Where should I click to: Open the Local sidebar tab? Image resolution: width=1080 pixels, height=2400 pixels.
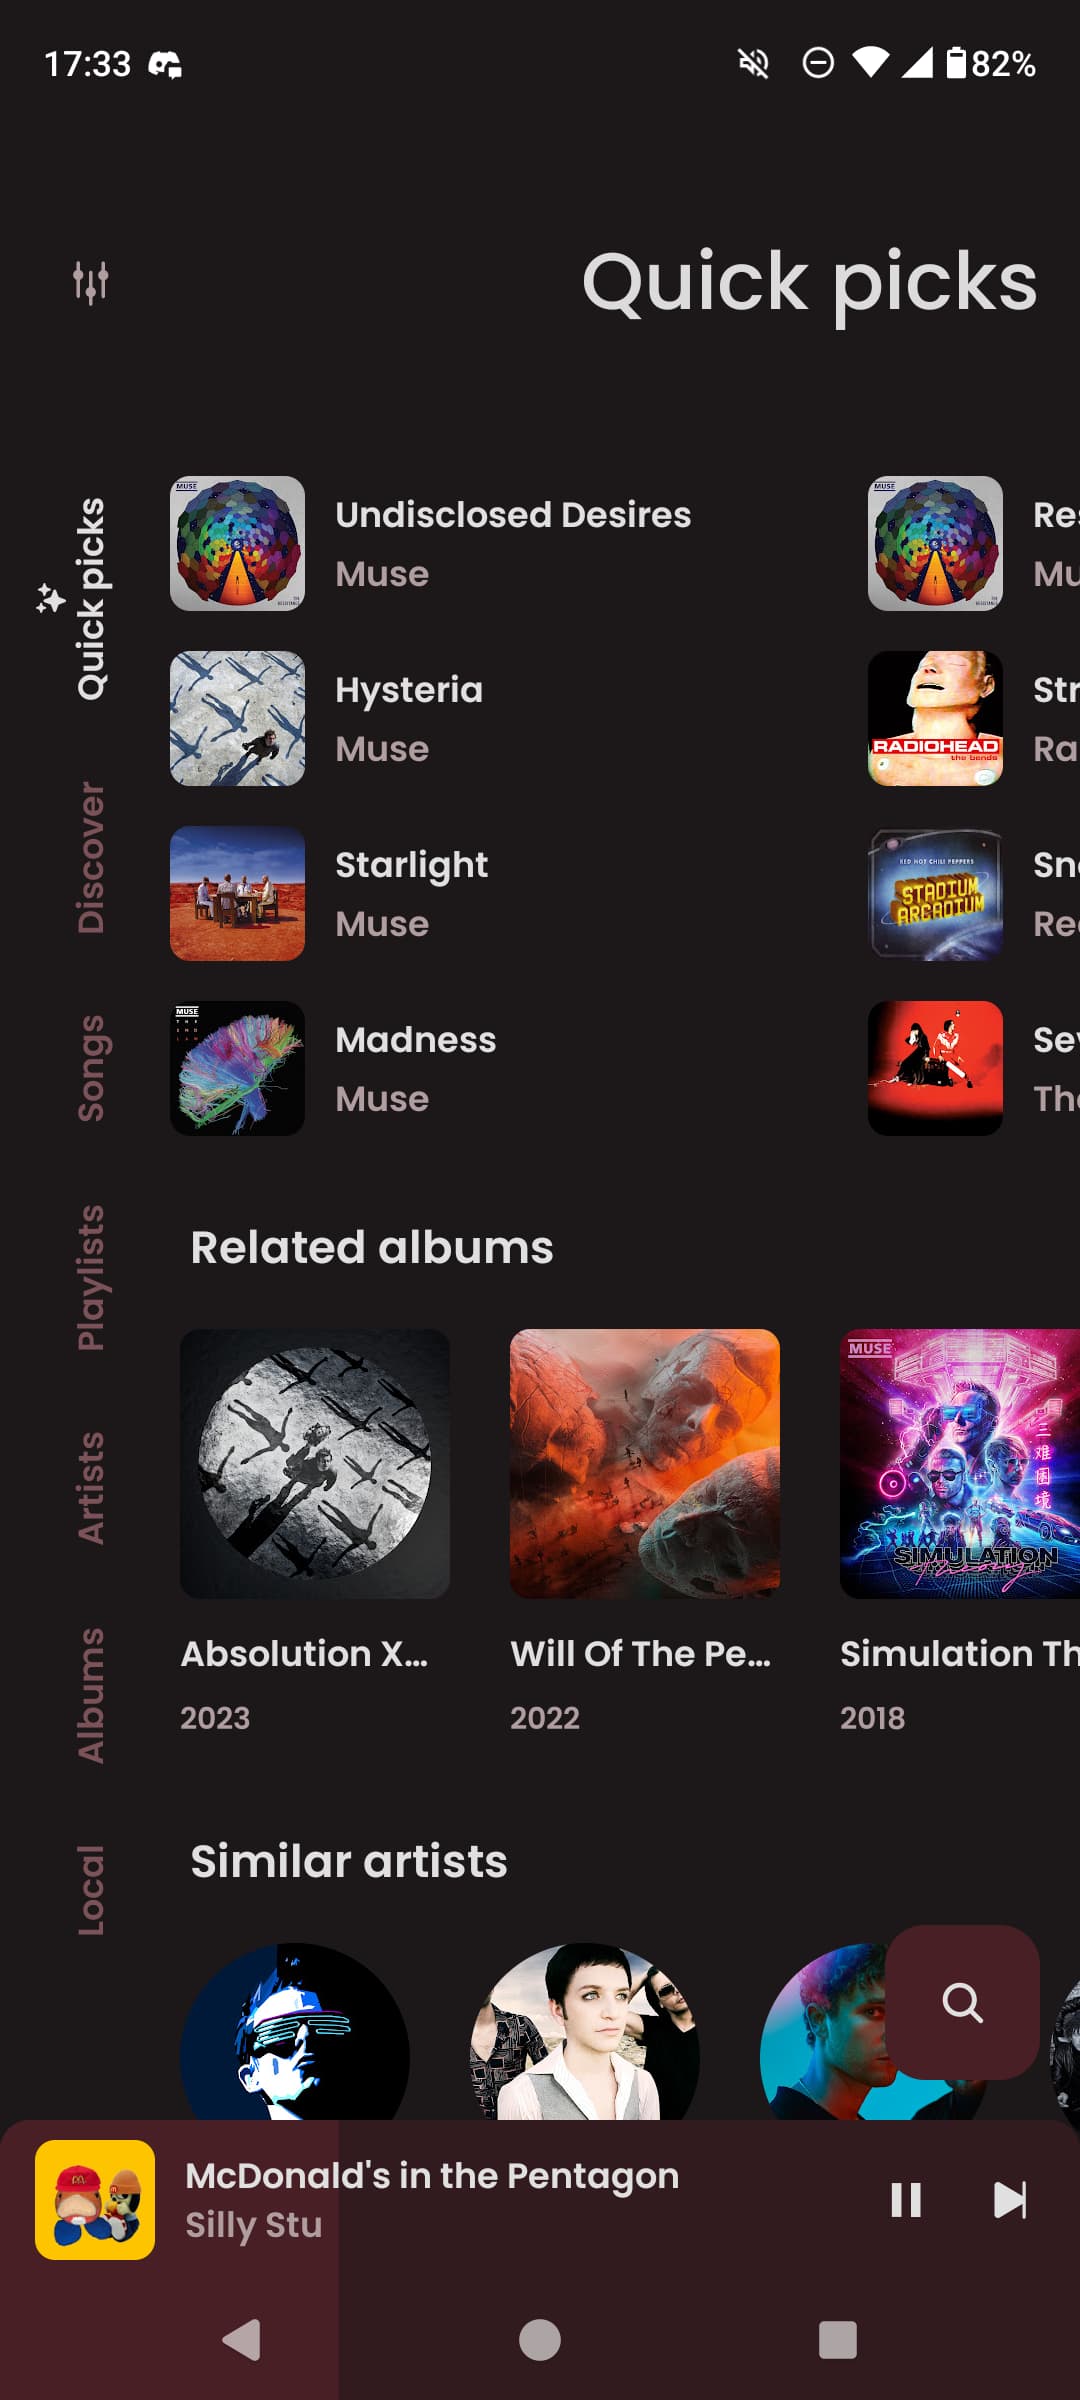91,1890
